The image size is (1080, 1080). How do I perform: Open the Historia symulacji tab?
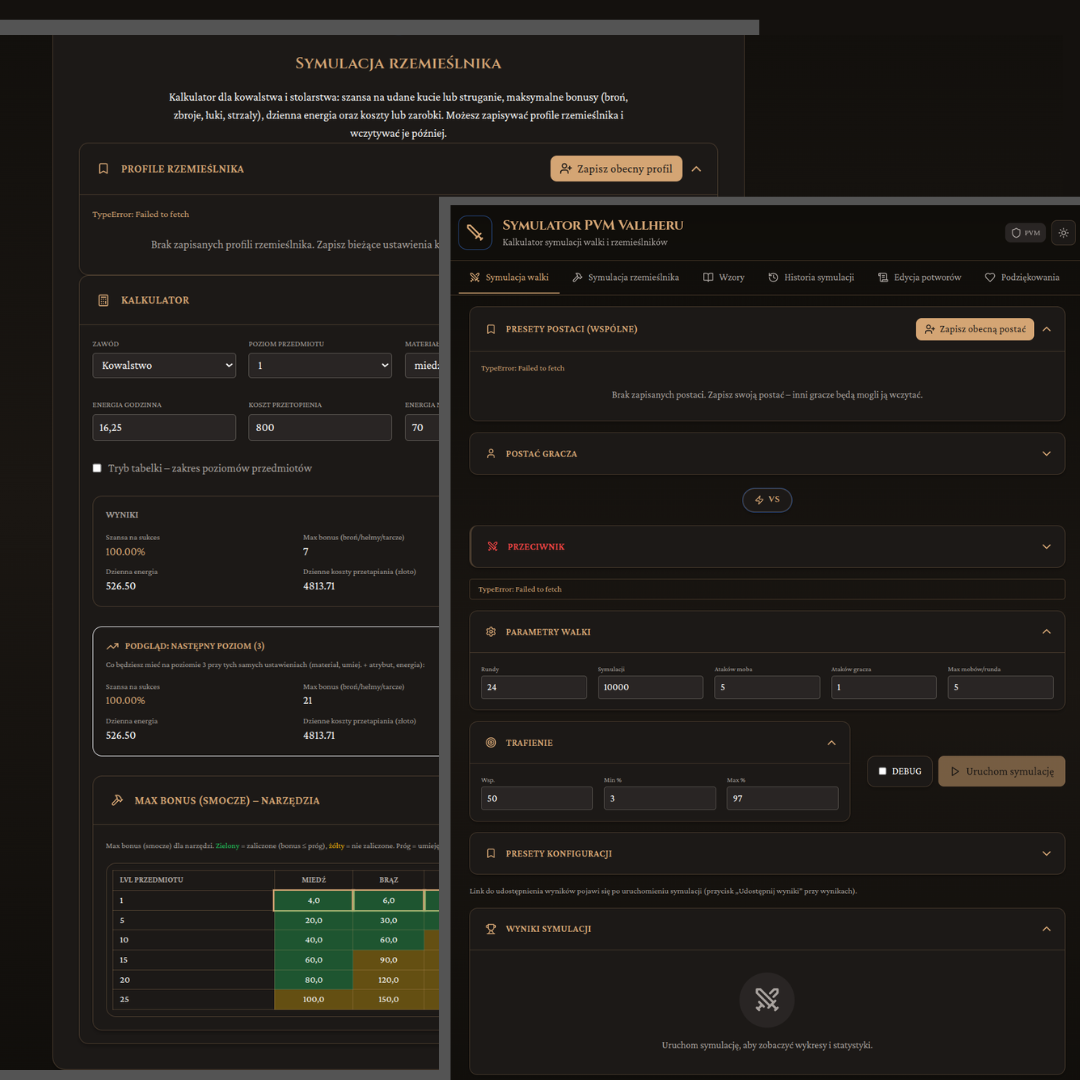[x=811, y=278]
